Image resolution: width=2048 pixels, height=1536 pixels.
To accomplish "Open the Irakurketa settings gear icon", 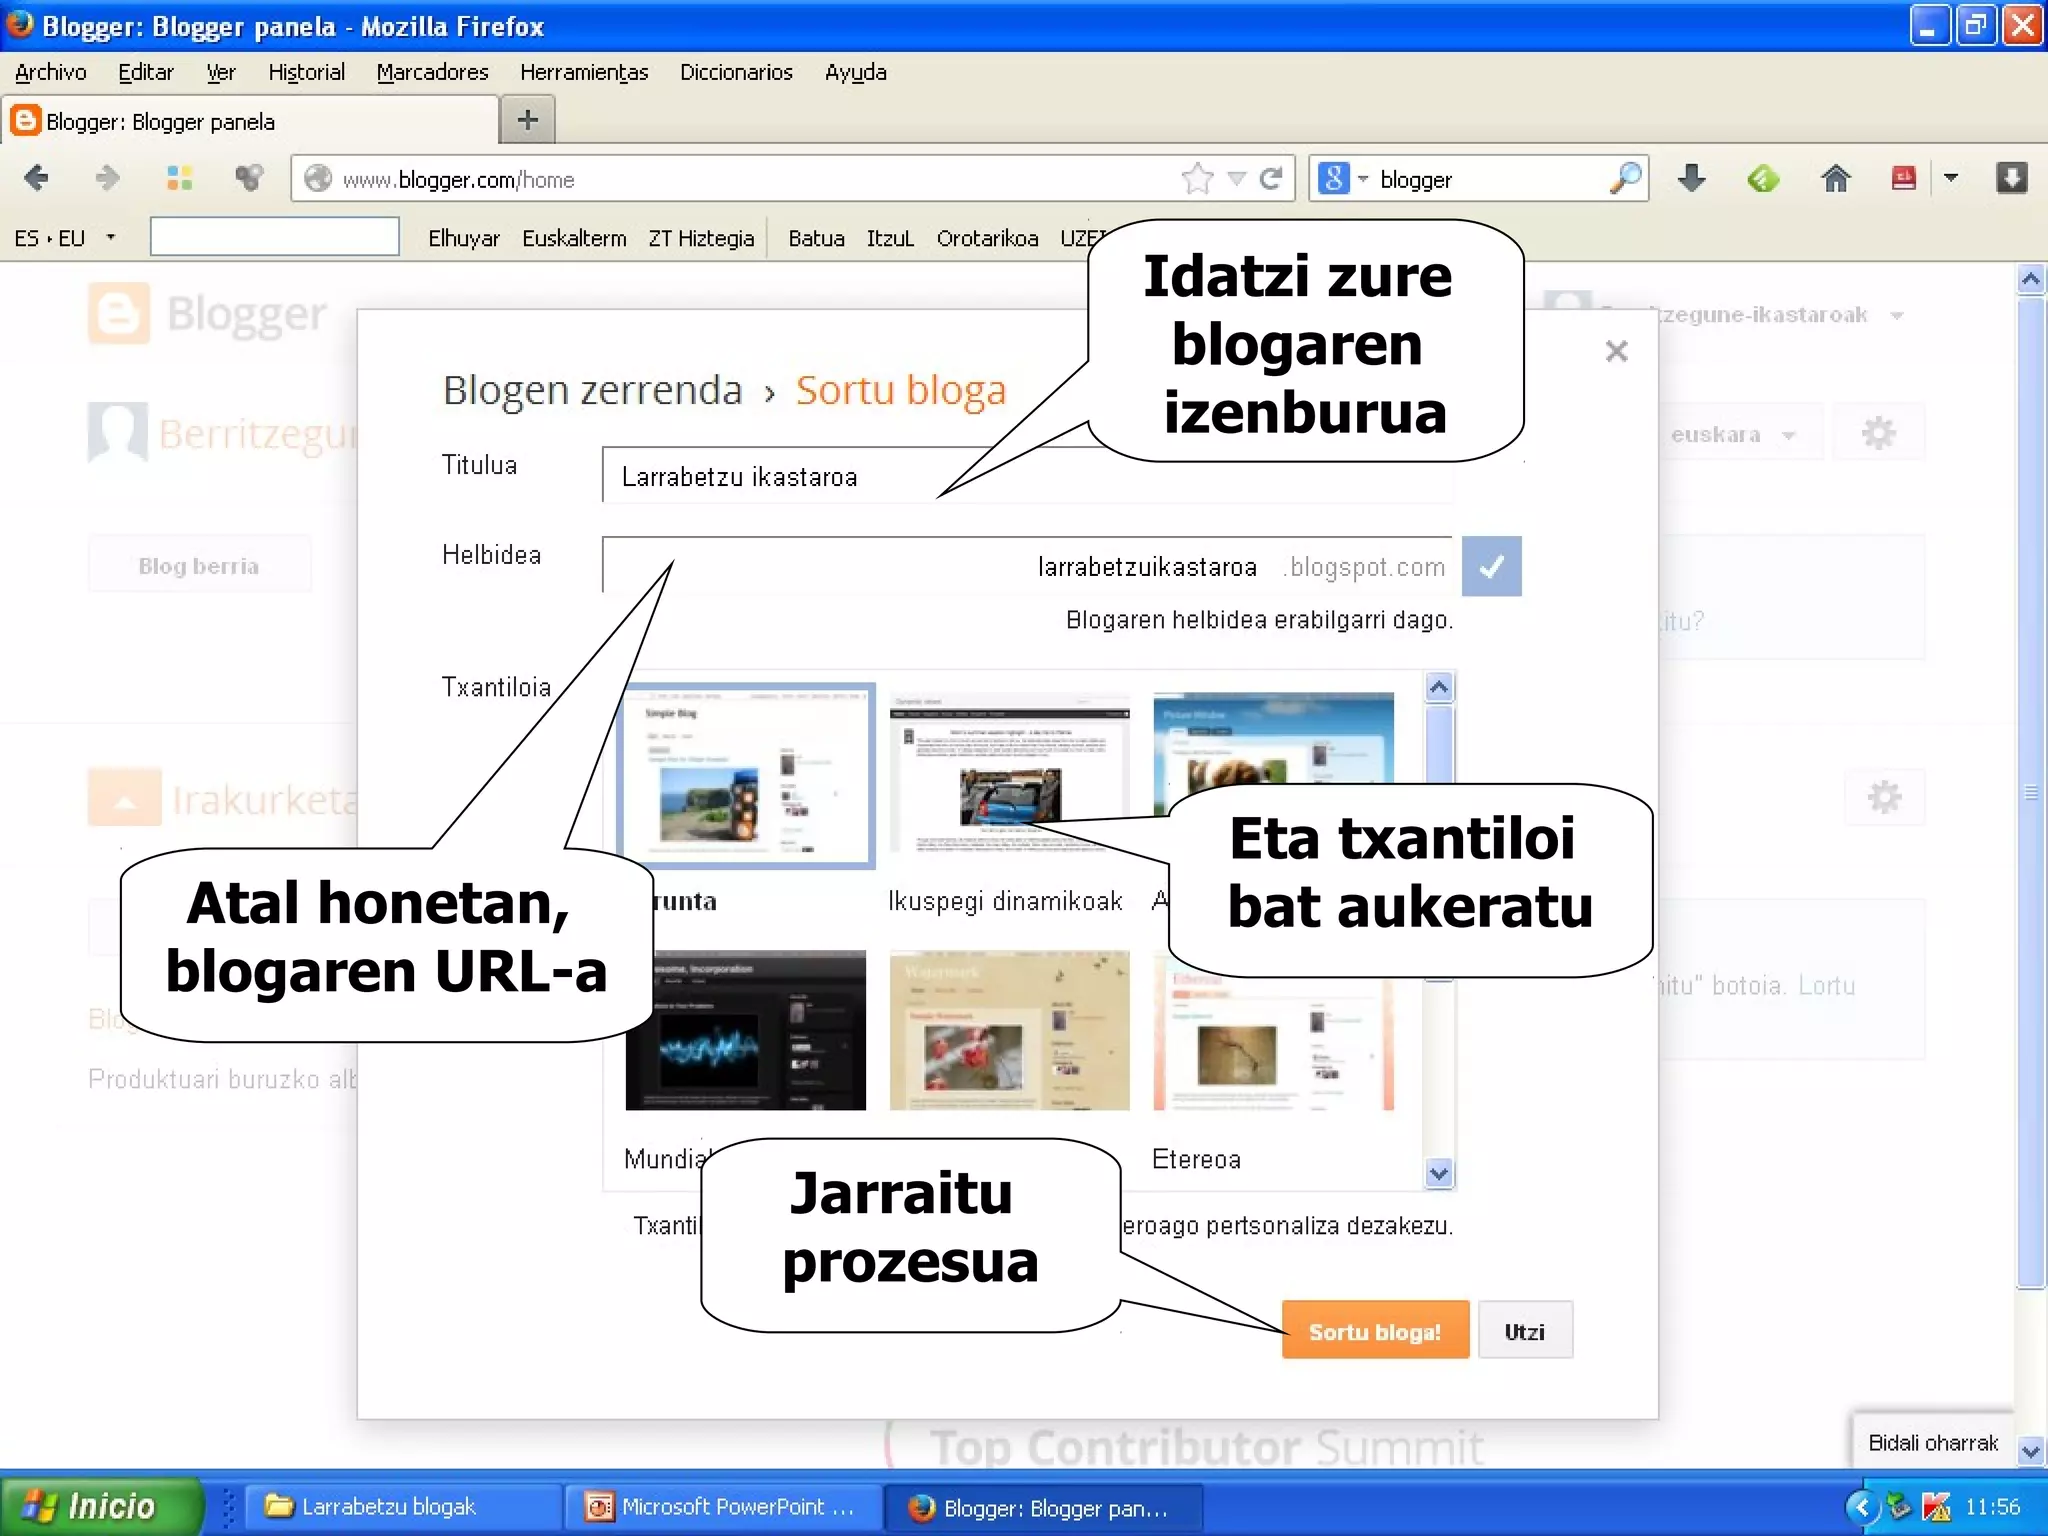I will 1884,797.
